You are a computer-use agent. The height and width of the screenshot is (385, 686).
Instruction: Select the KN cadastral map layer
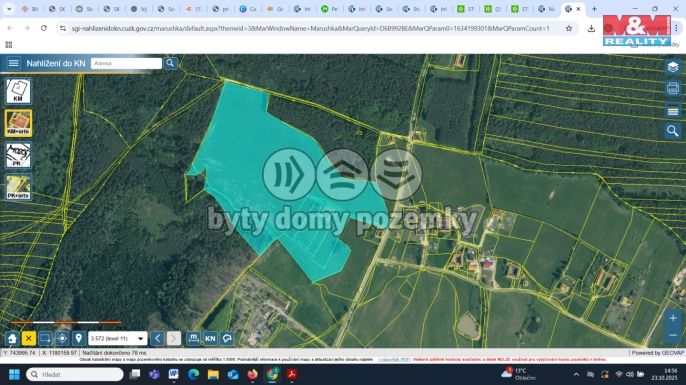point(18,91)
